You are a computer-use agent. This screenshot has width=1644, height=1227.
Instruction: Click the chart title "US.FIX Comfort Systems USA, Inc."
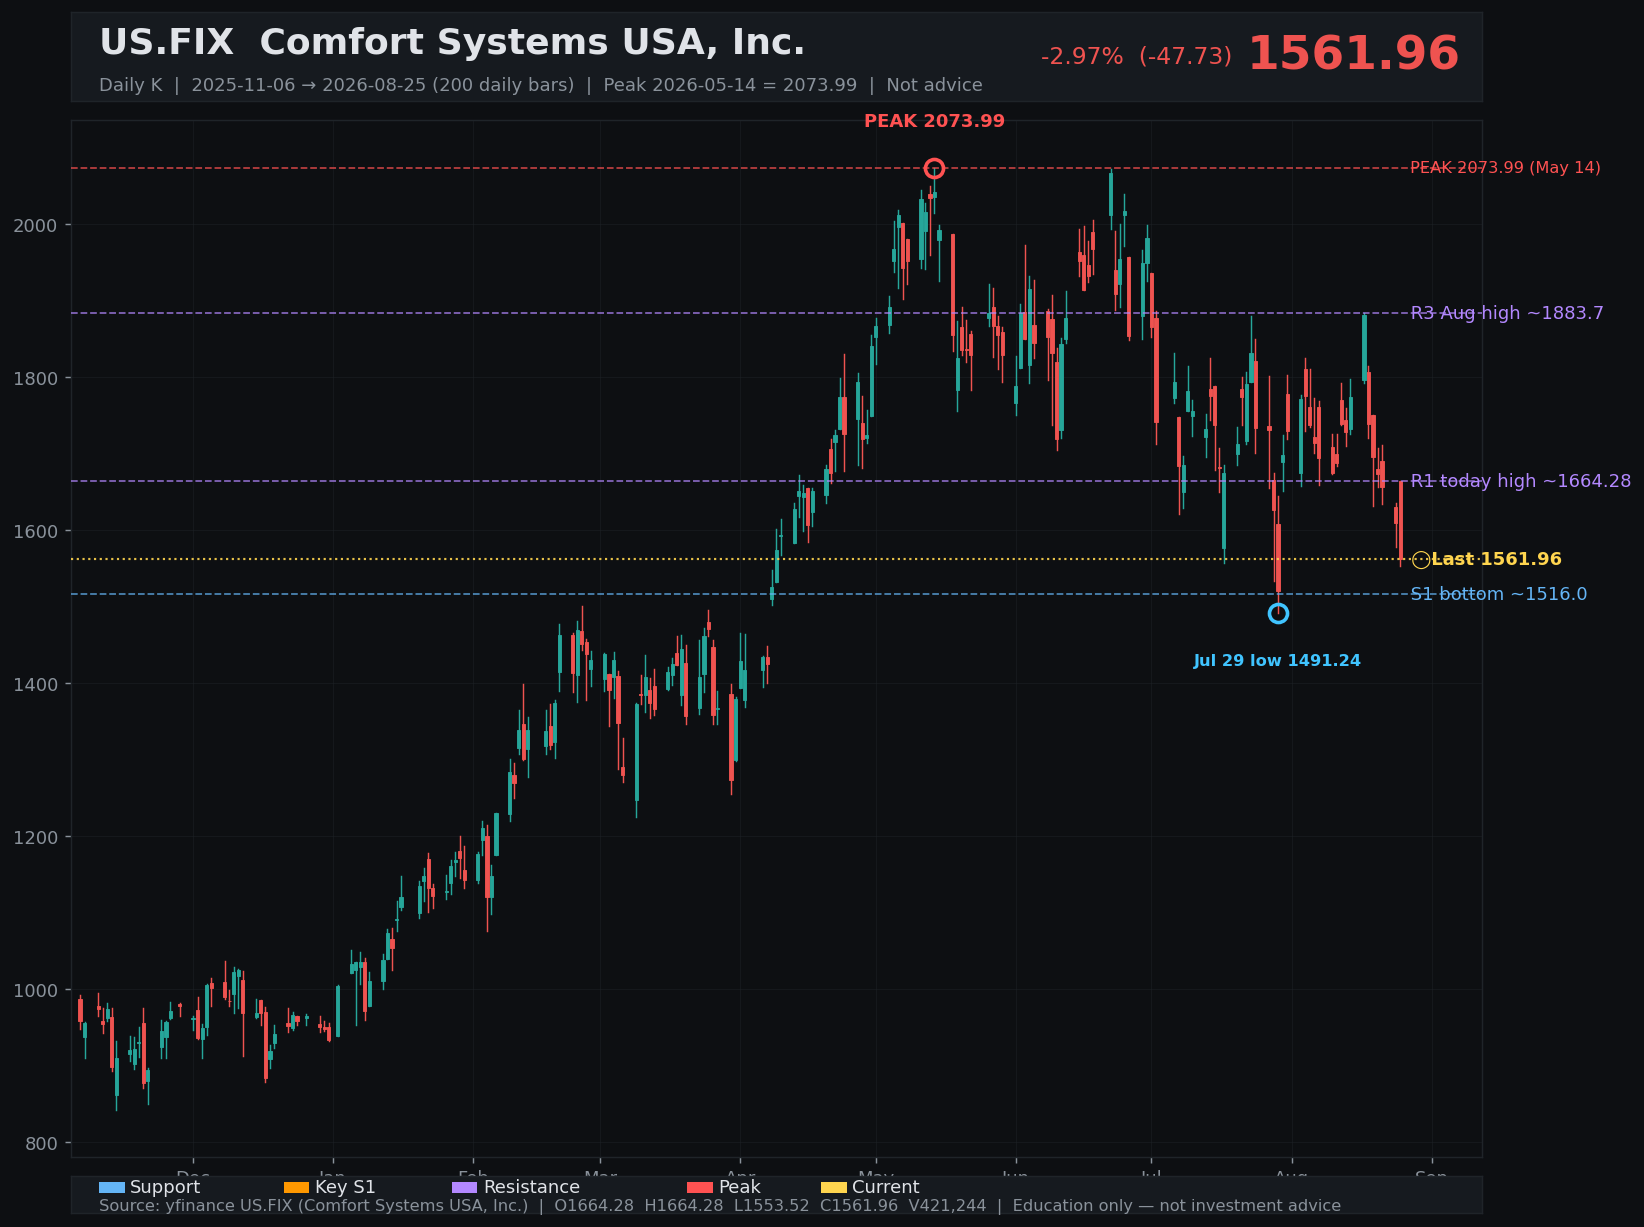(x=452, y=43)
